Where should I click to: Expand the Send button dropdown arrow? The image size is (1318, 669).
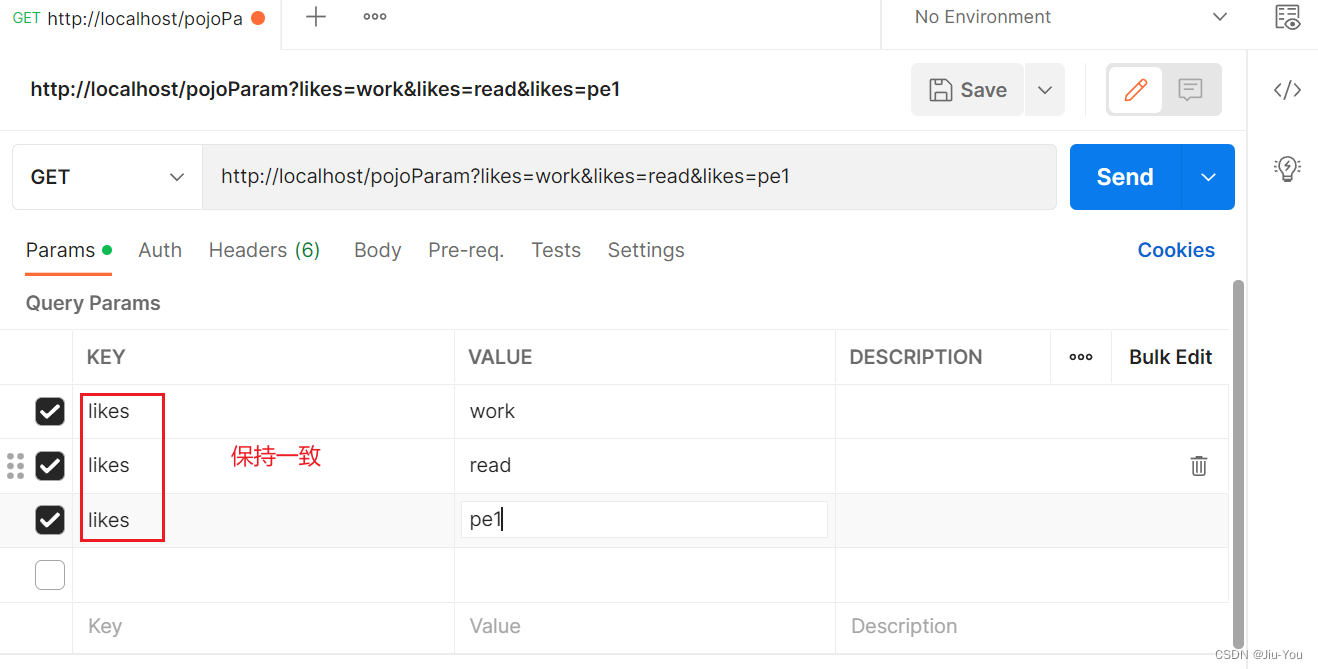[1208, 177]
